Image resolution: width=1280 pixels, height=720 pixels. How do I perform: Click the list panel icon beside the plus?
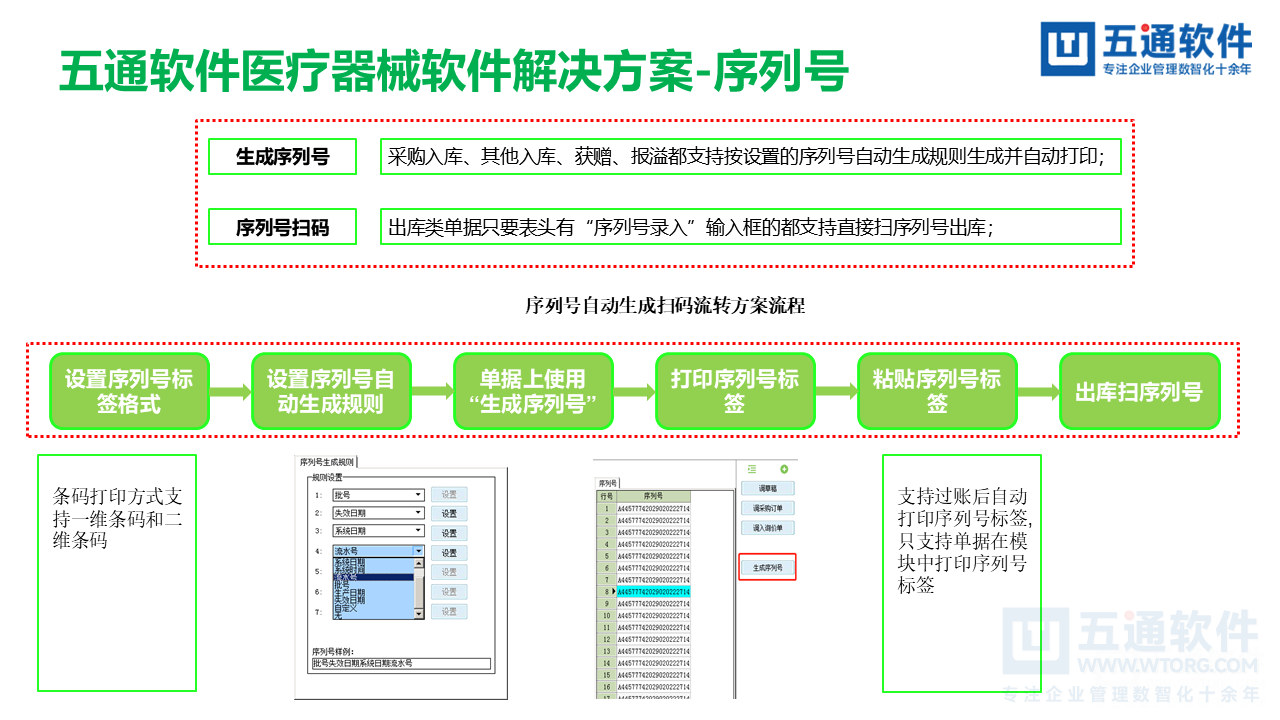pyautogui.click(x=751, y=468)
